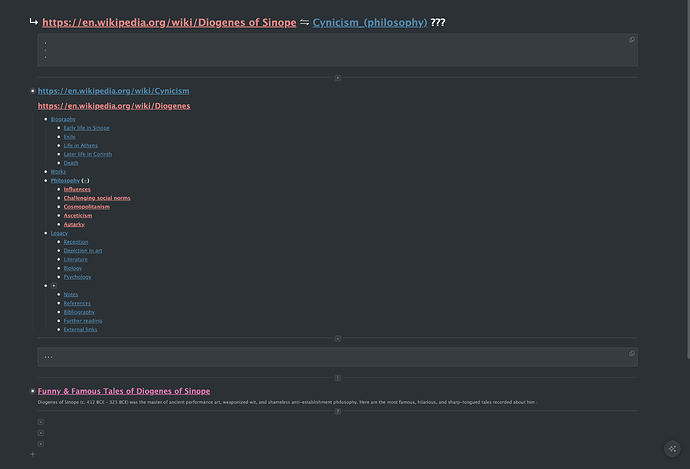This screenshot has width=690, height=469.
Task: Open the Exile link
Action: click(69, 137)
